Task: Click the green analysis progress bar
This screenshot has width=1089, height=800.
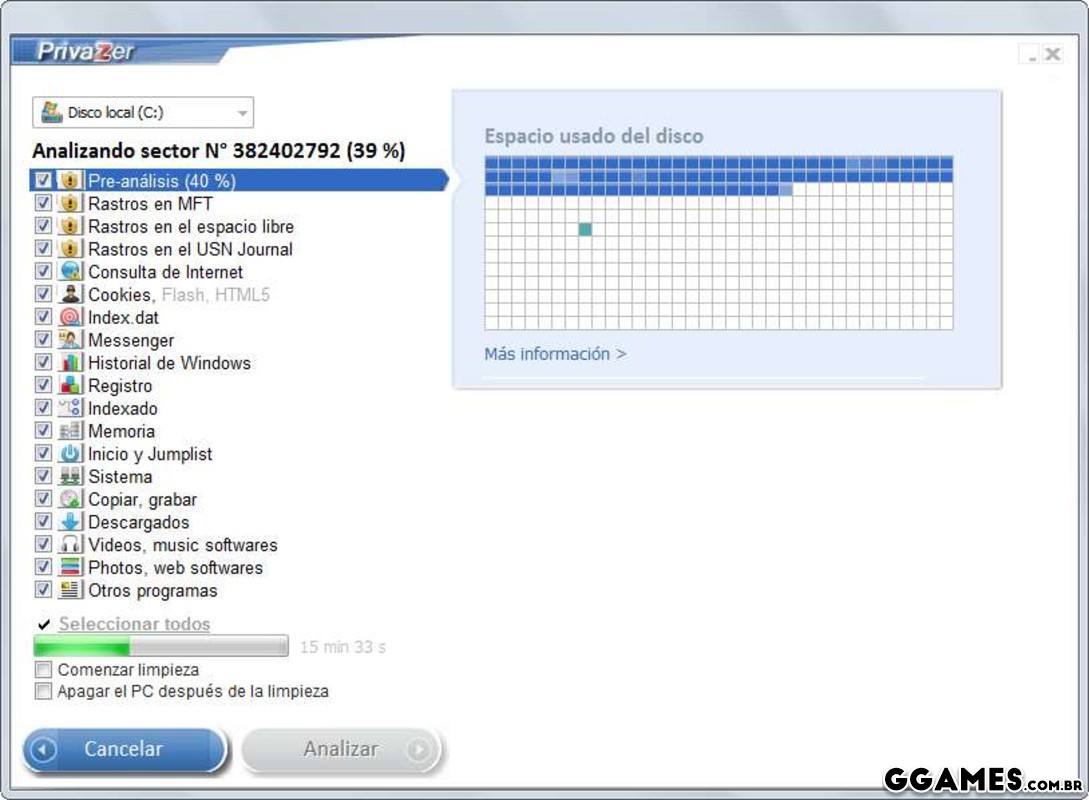Action: tap(160, 647)
